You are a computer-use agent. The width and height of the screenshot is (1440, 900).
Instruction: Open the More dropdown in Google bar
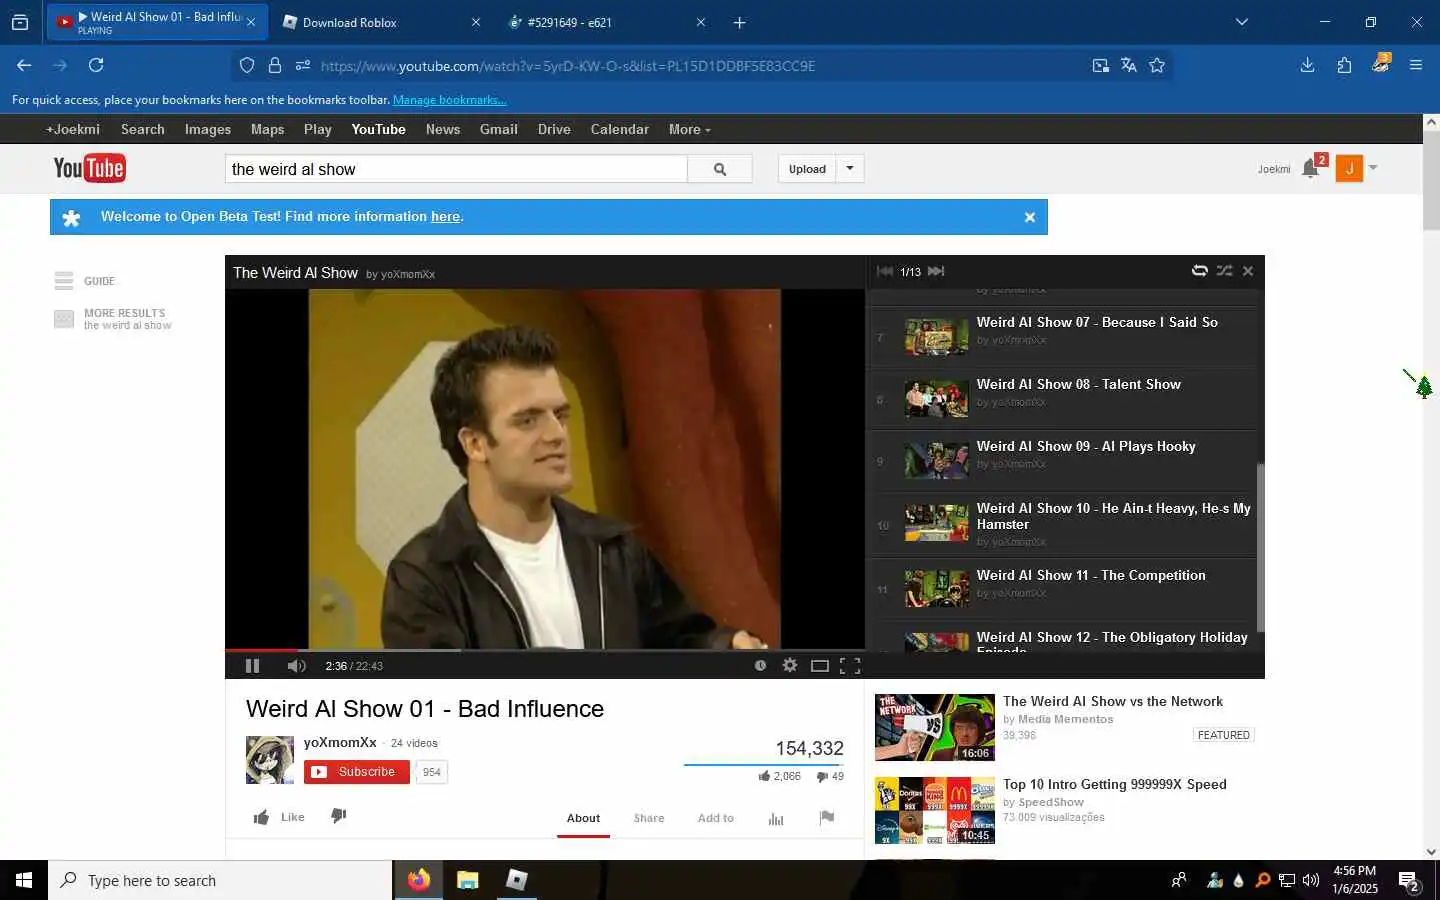689,129
